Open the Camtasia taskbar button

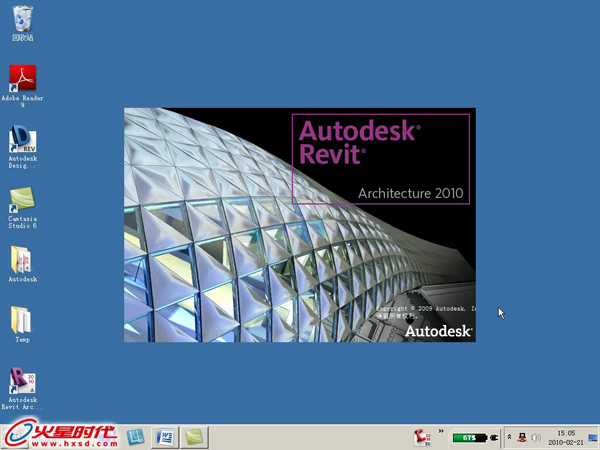click(194, 437)
